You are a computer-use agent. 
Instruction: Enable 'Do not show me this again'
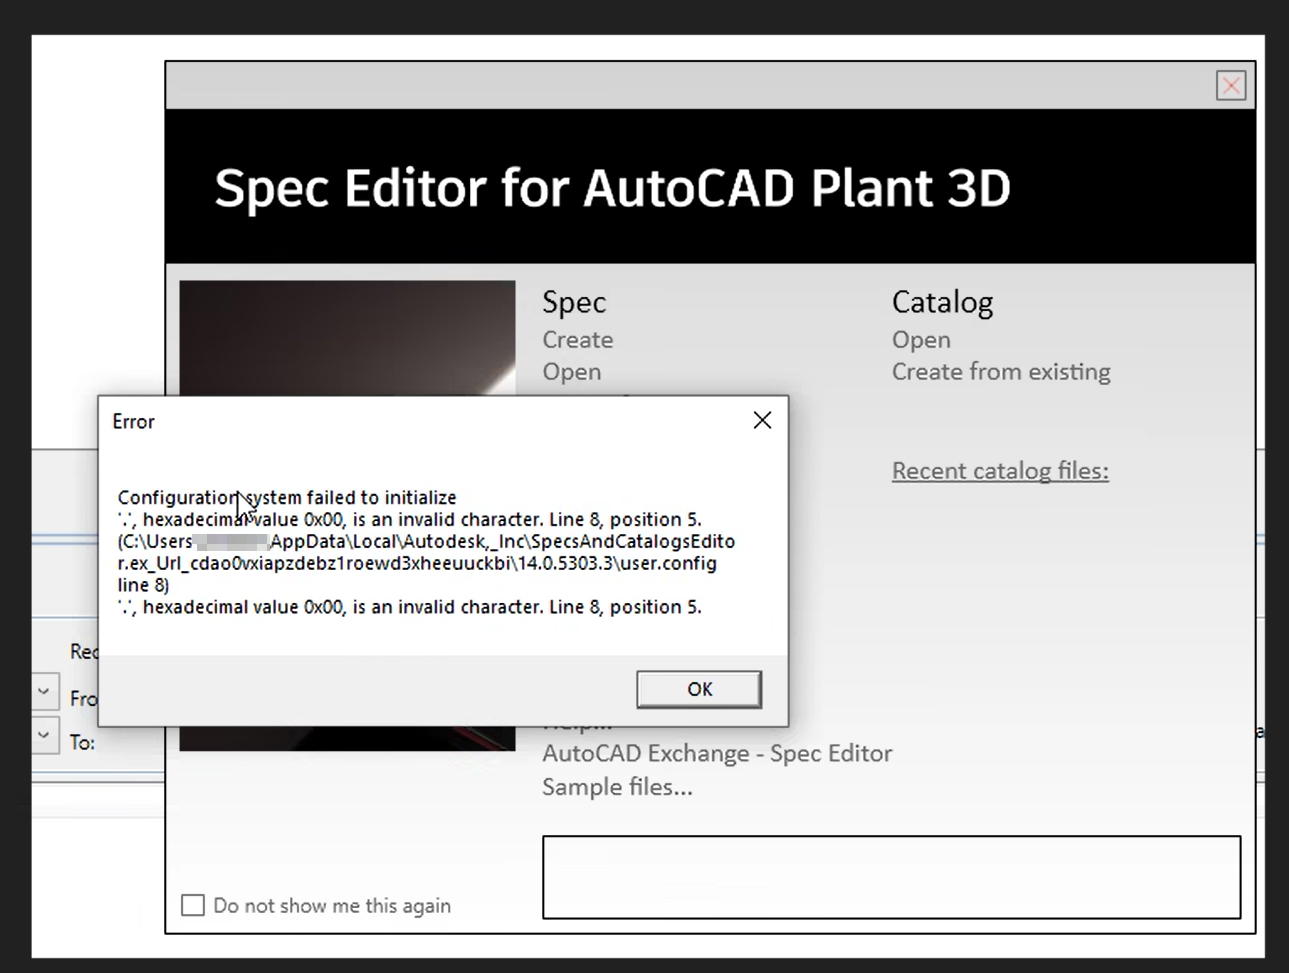click(193, 905)
